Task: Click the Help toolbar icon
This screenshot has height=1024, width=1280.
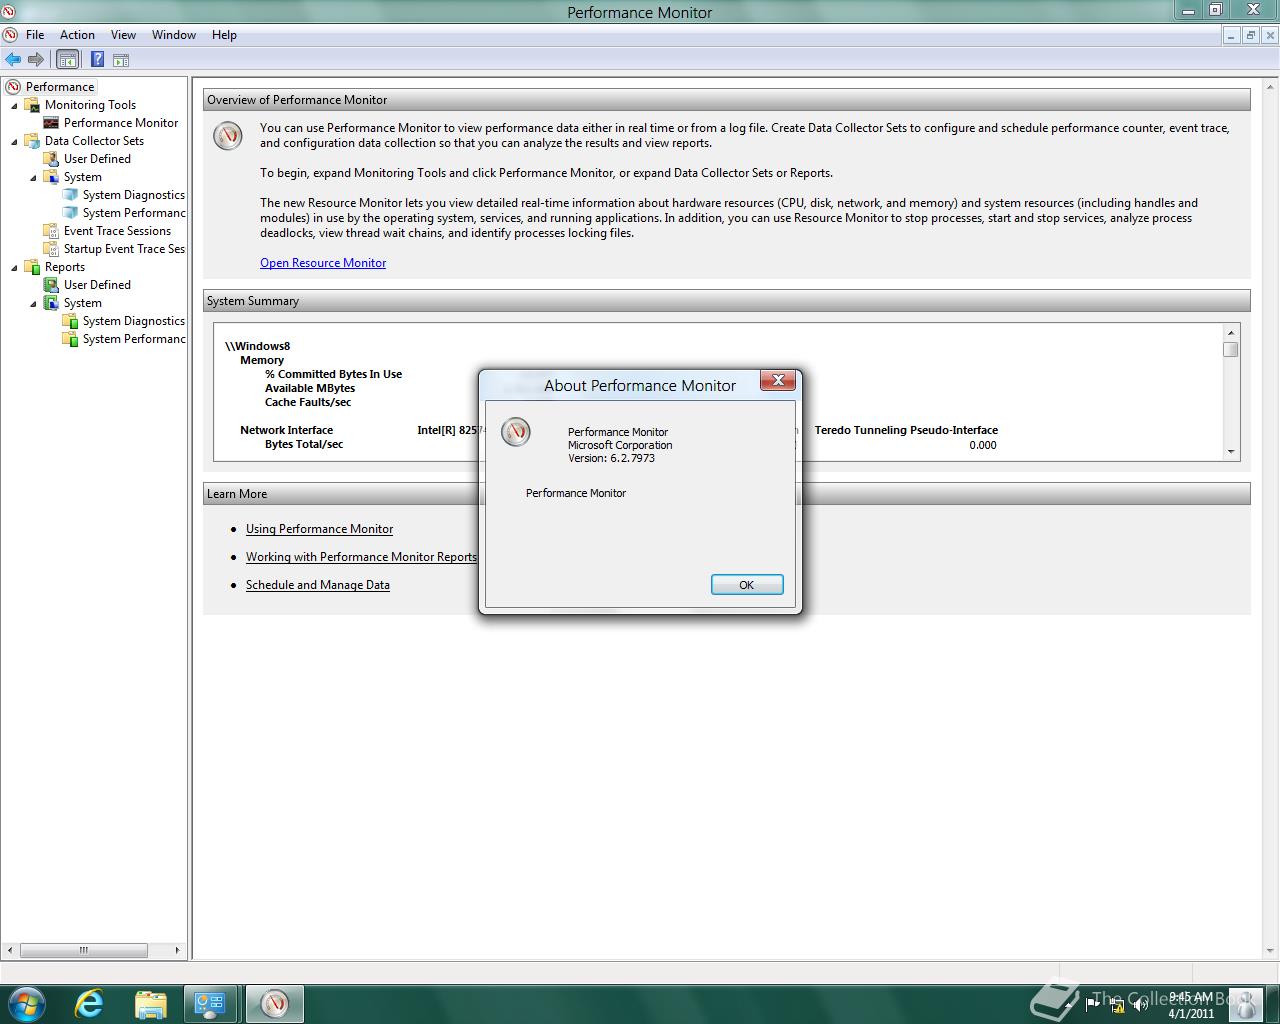Action: tap(97, 60)
